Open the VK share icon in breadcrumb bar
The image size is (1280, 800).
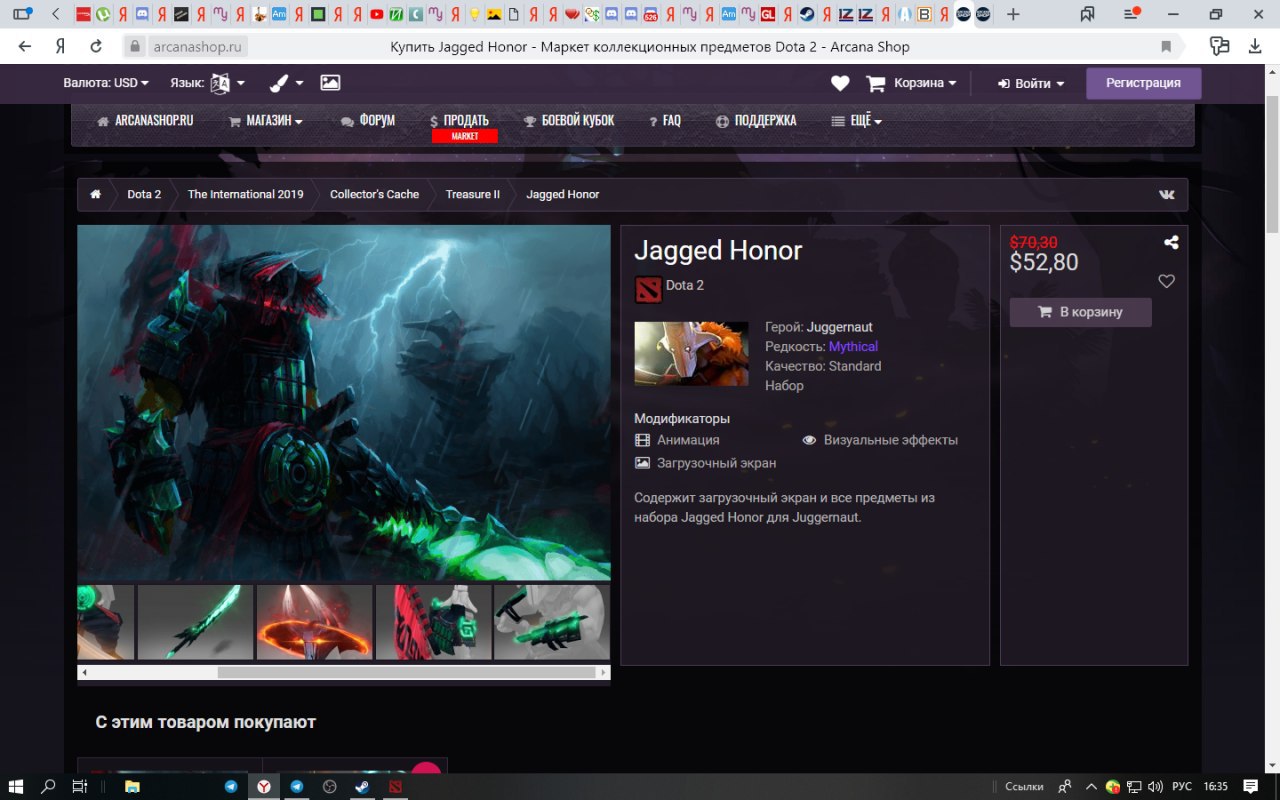(1167, 195)
